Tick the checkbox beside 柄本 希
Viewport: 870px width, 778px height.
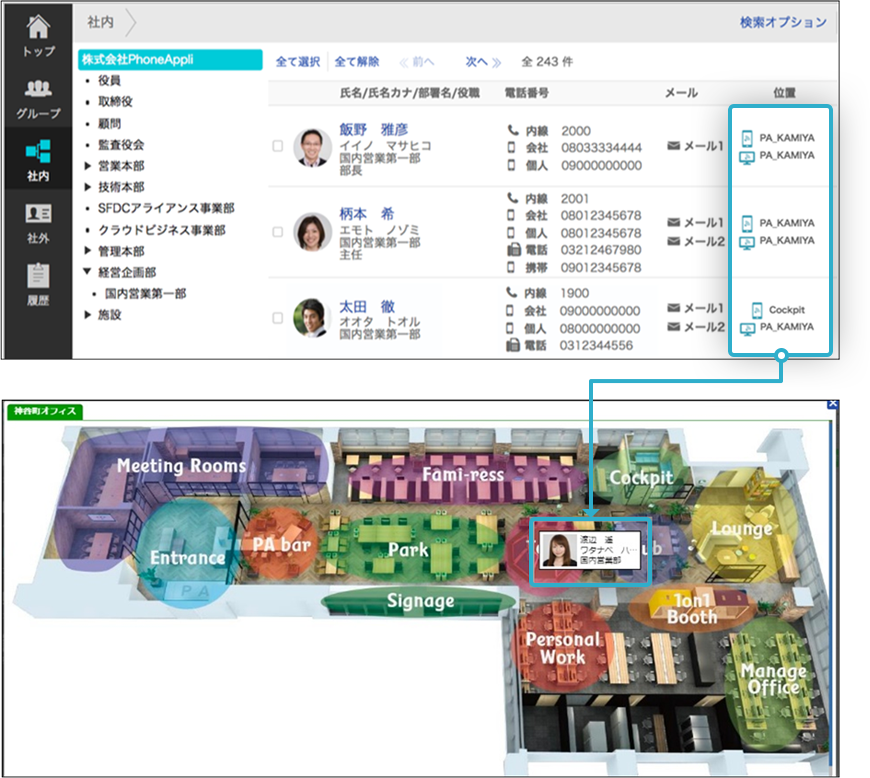[278, 232]
